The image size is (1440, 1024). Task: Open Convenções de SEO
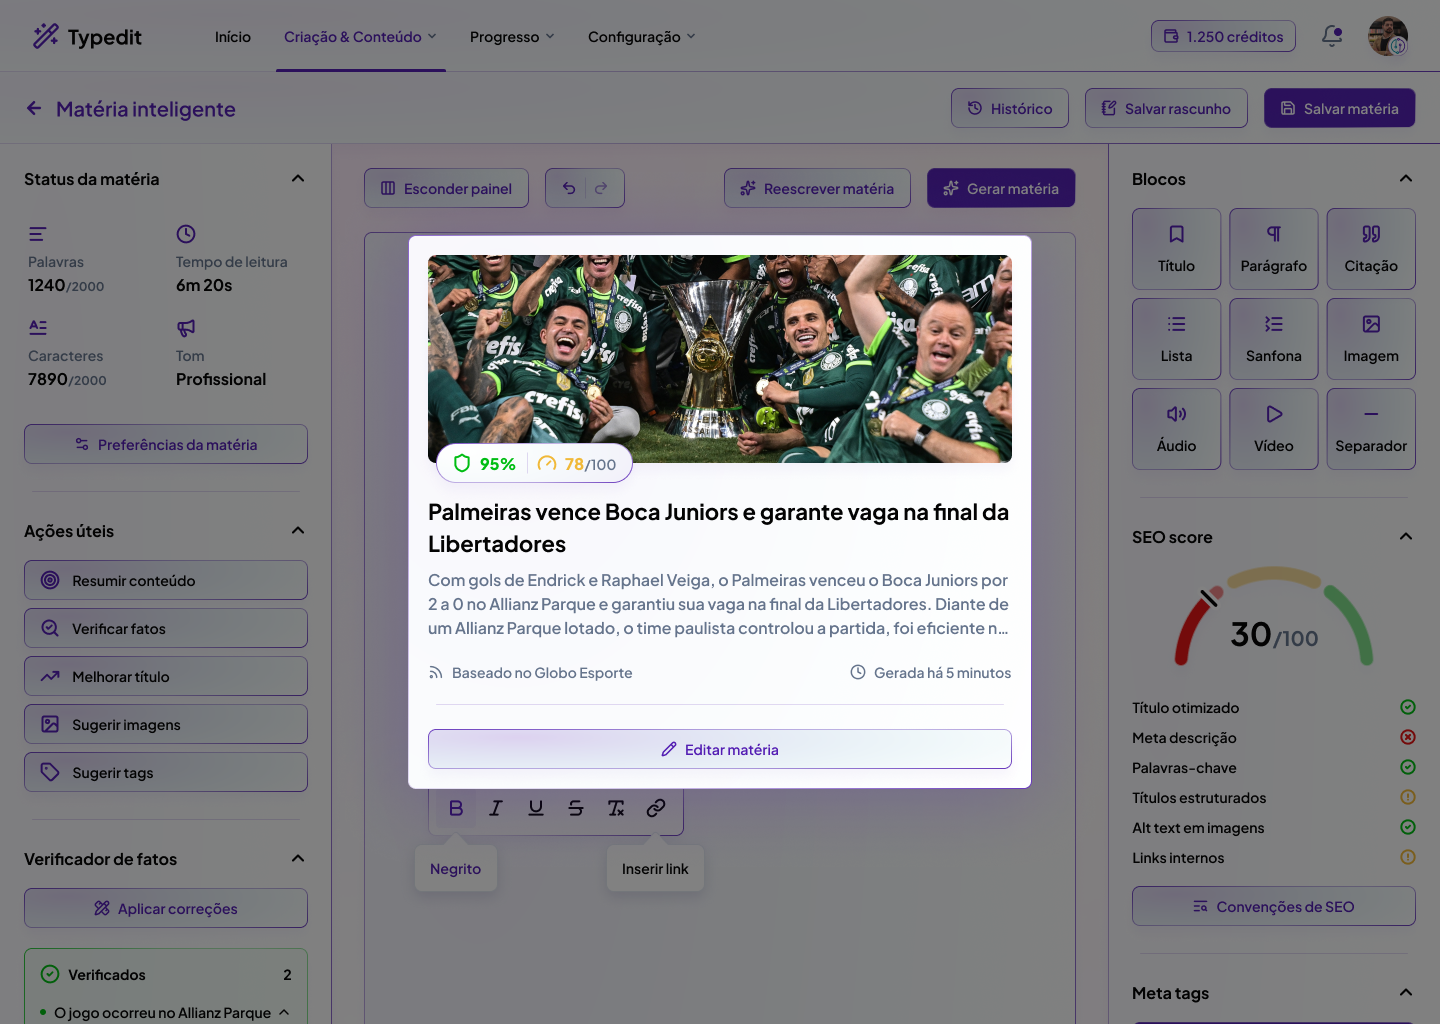[1274, 906]
